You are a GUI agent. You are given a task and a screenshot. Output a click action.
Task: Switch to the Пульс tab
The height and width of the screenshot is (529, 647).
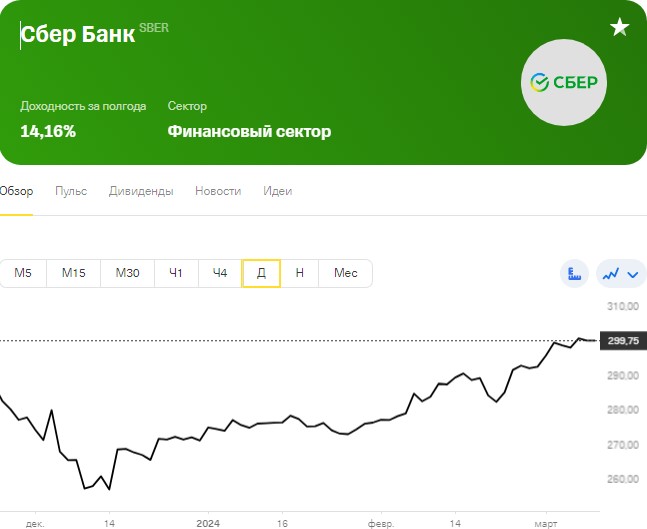[71, 191]
